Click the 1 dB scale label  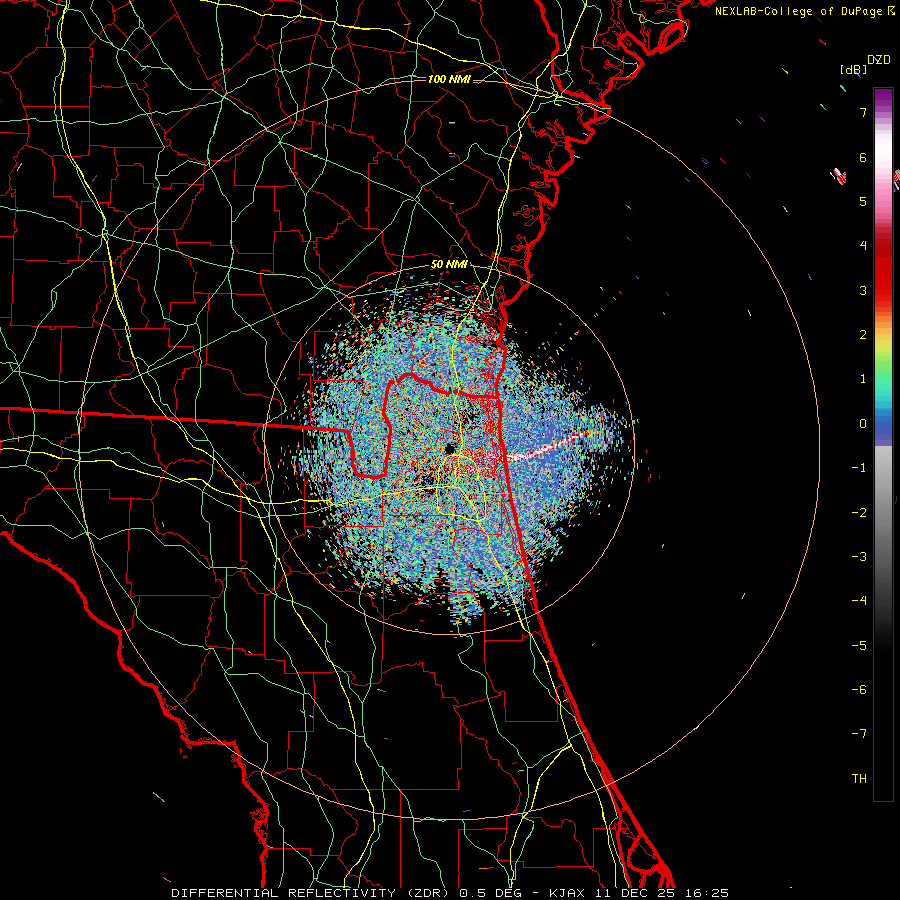coord(863,379)
